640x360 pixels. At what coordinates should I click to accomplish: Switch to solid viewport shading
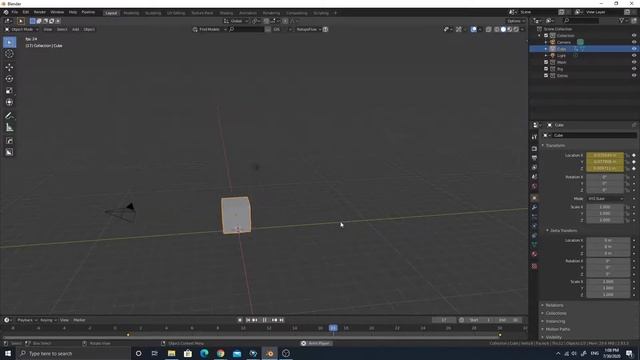click(x=503, y=29)
